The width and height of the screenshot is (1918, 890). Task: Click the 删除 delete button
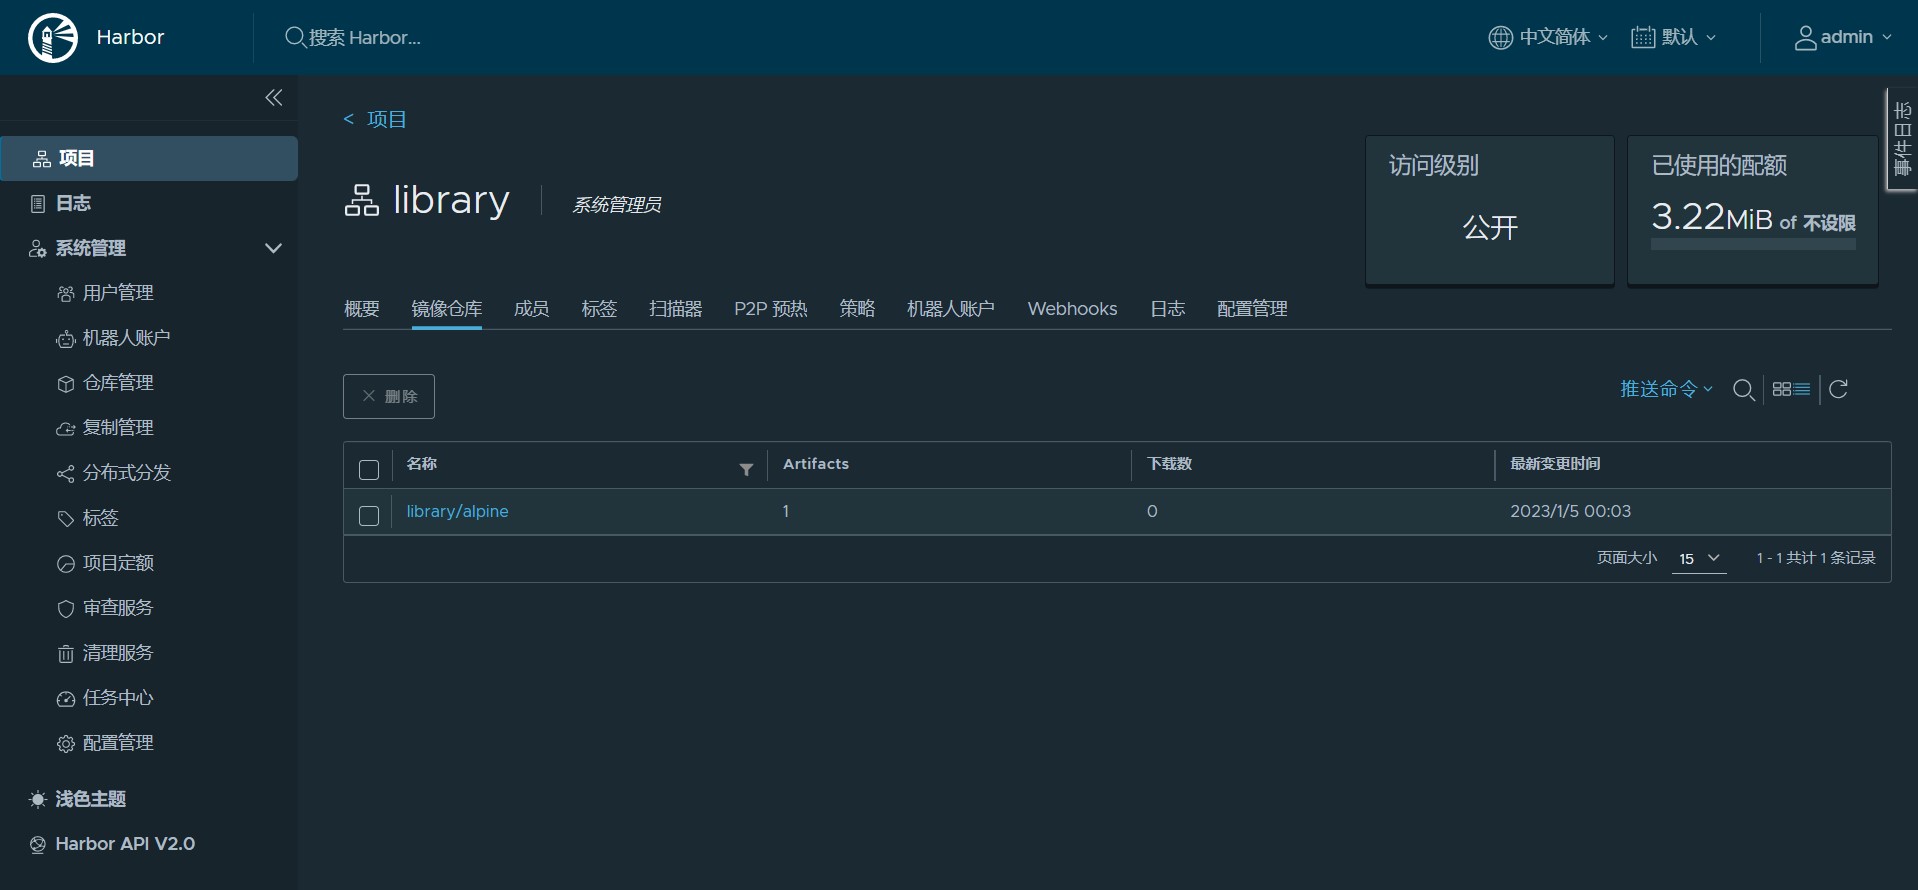pyautogui.click(x=389, y=396)
